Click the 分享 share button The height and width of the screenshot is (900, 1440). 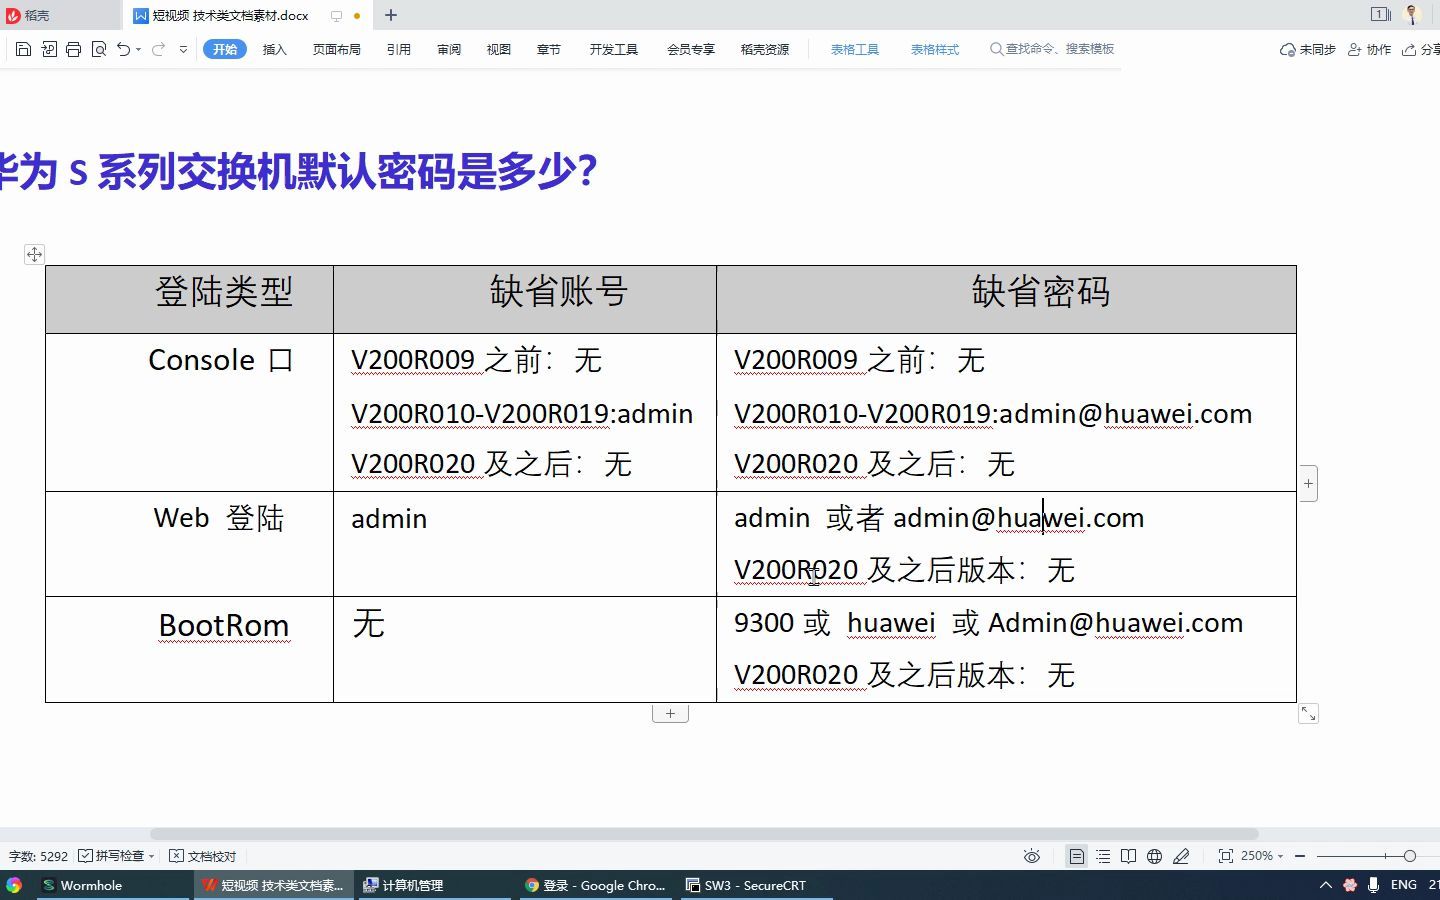[1421, 49]
